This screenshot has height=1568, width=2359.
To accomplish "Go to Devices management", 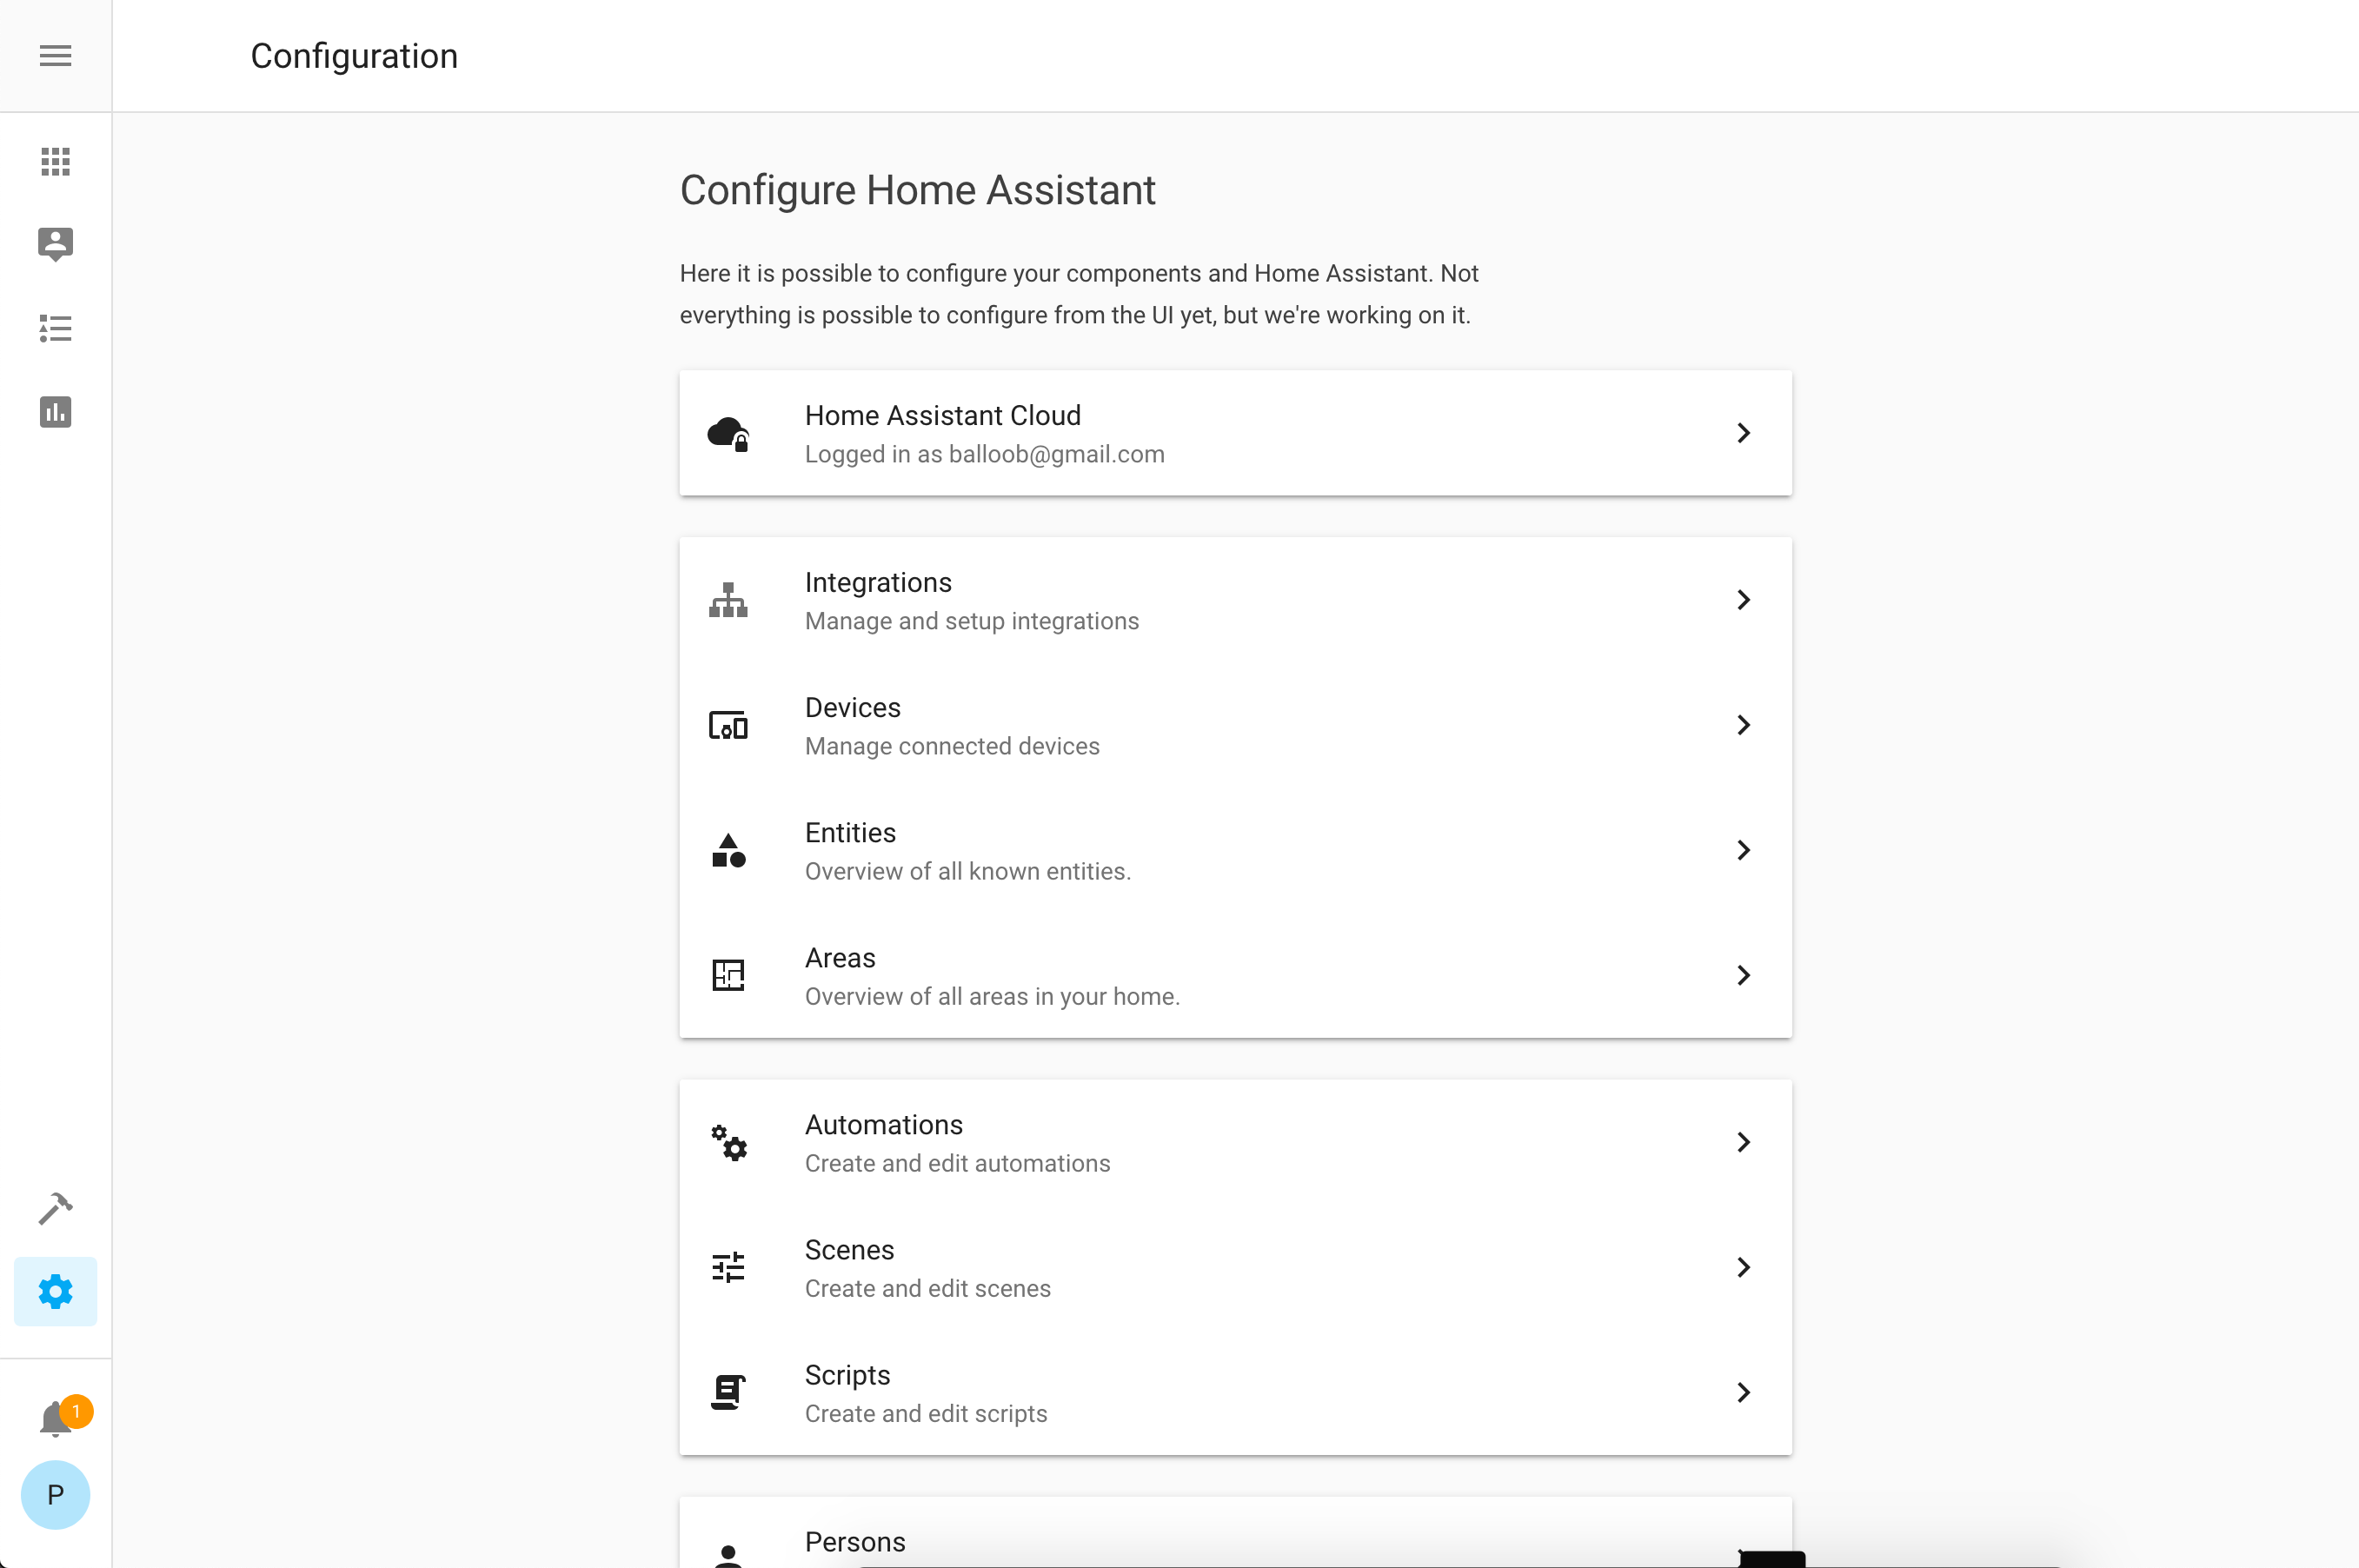I will pos(1235,725).
